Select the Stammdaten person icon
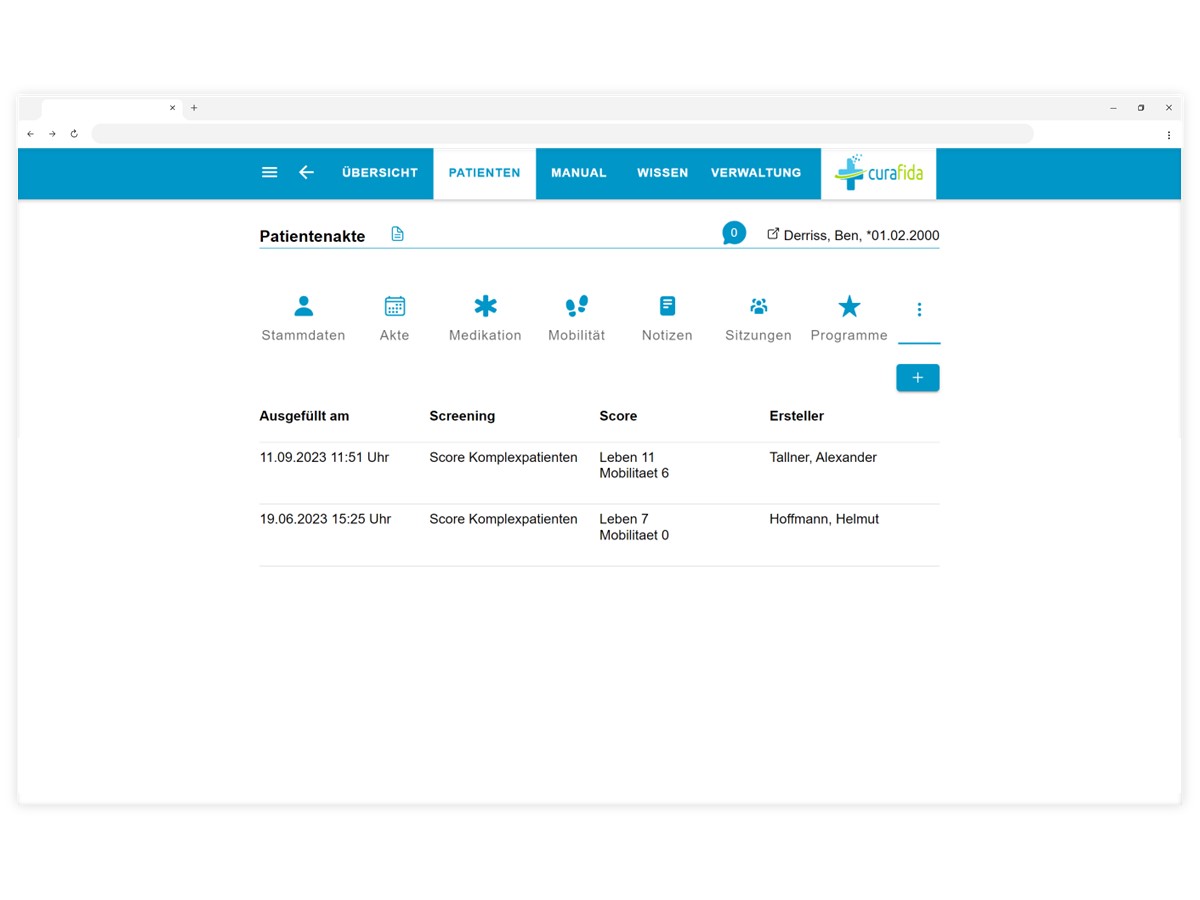1200x900 pixels. (303, 306)
